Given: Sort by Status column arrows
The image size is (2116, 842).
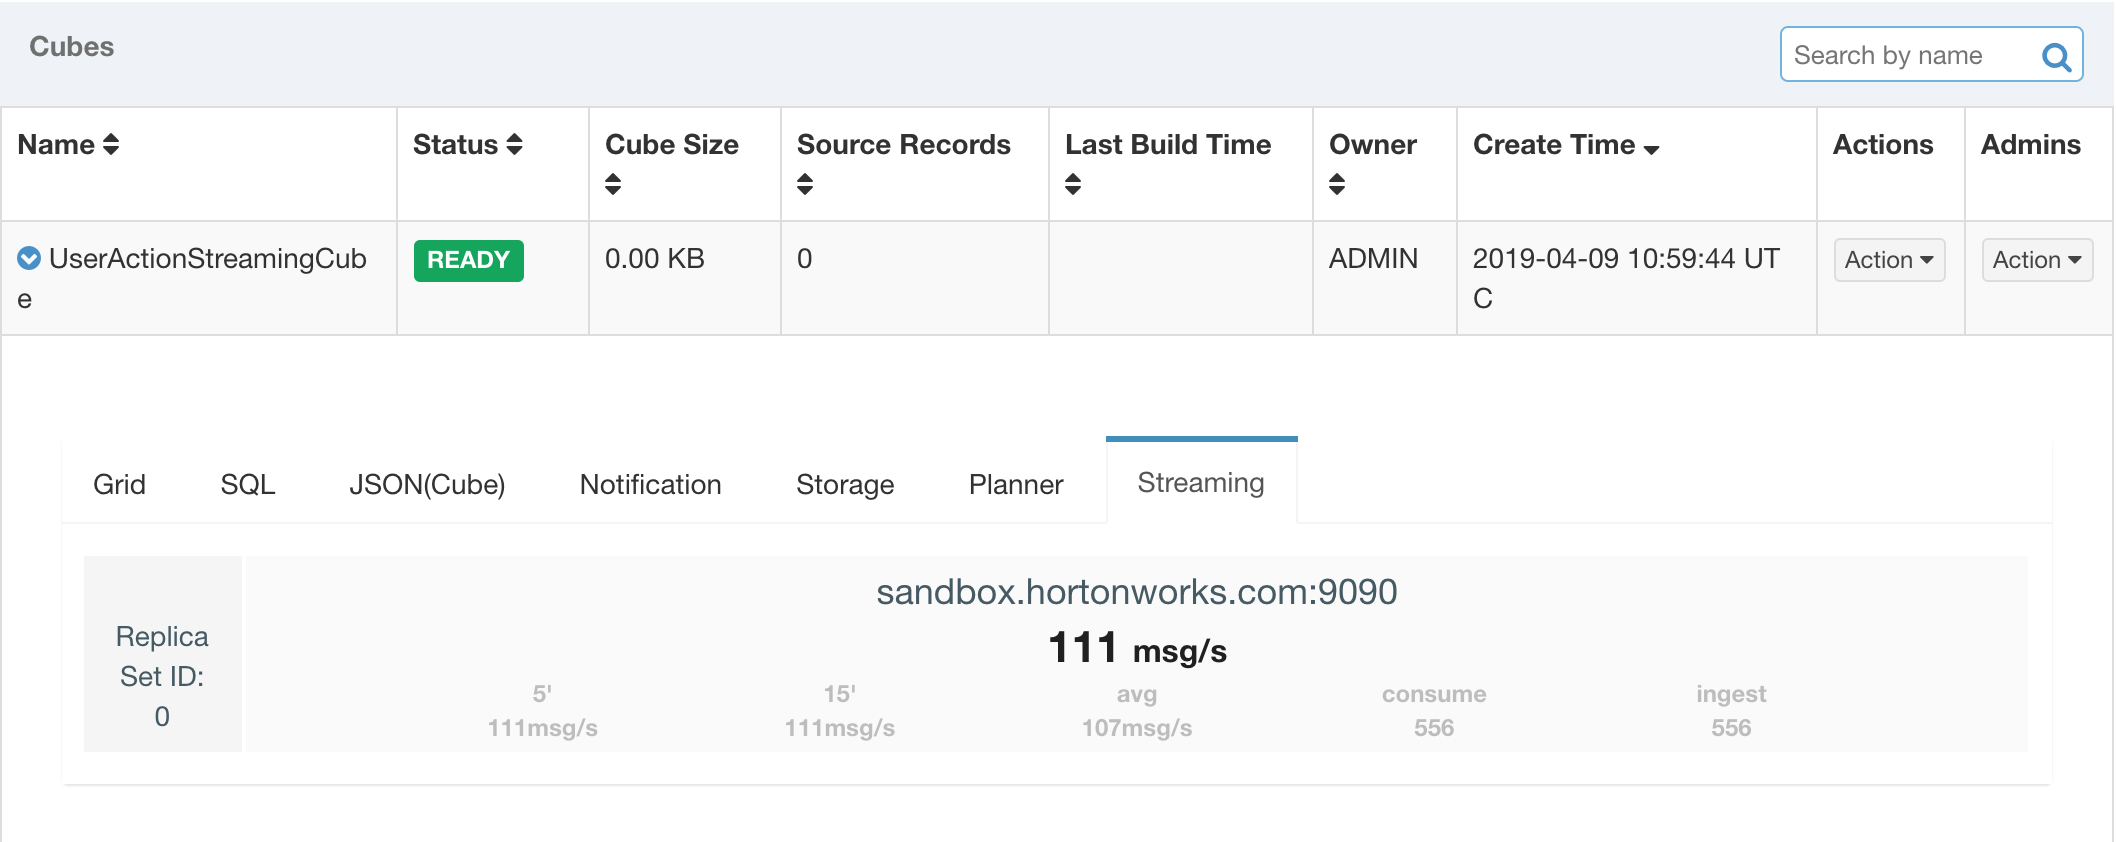Looking at the screenshot, I should pyautogui.click(x=514, y=145).
